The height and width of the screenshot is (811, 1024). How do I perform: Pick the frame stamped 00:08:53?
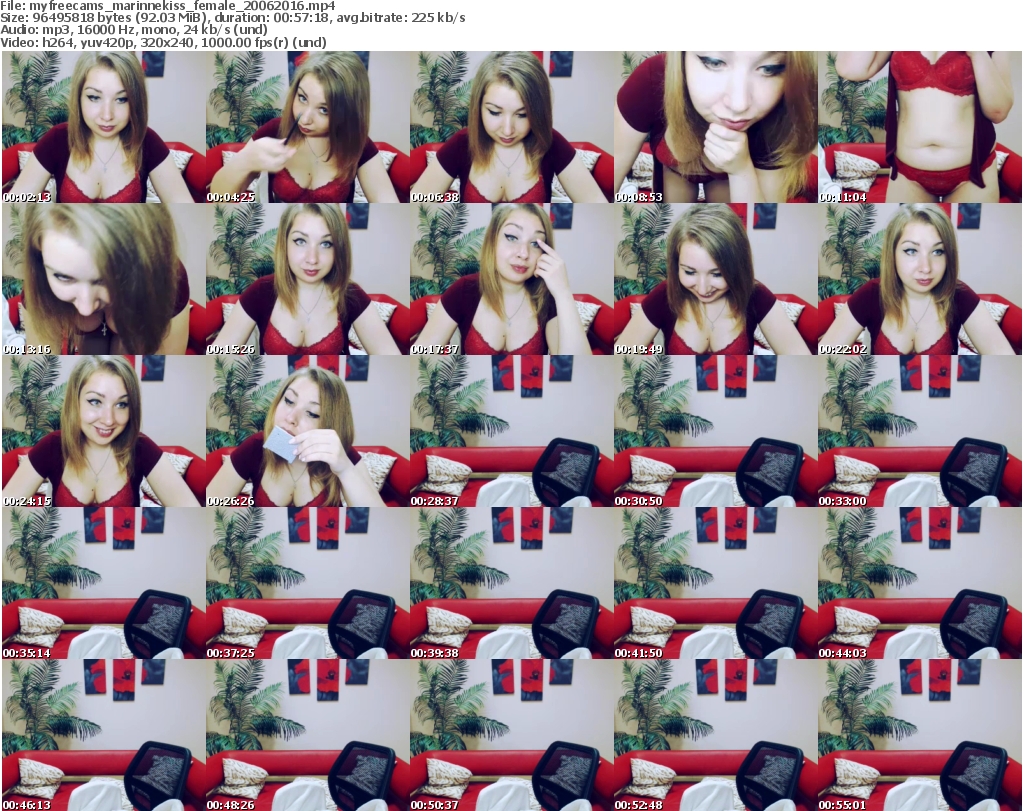point(715,127)
